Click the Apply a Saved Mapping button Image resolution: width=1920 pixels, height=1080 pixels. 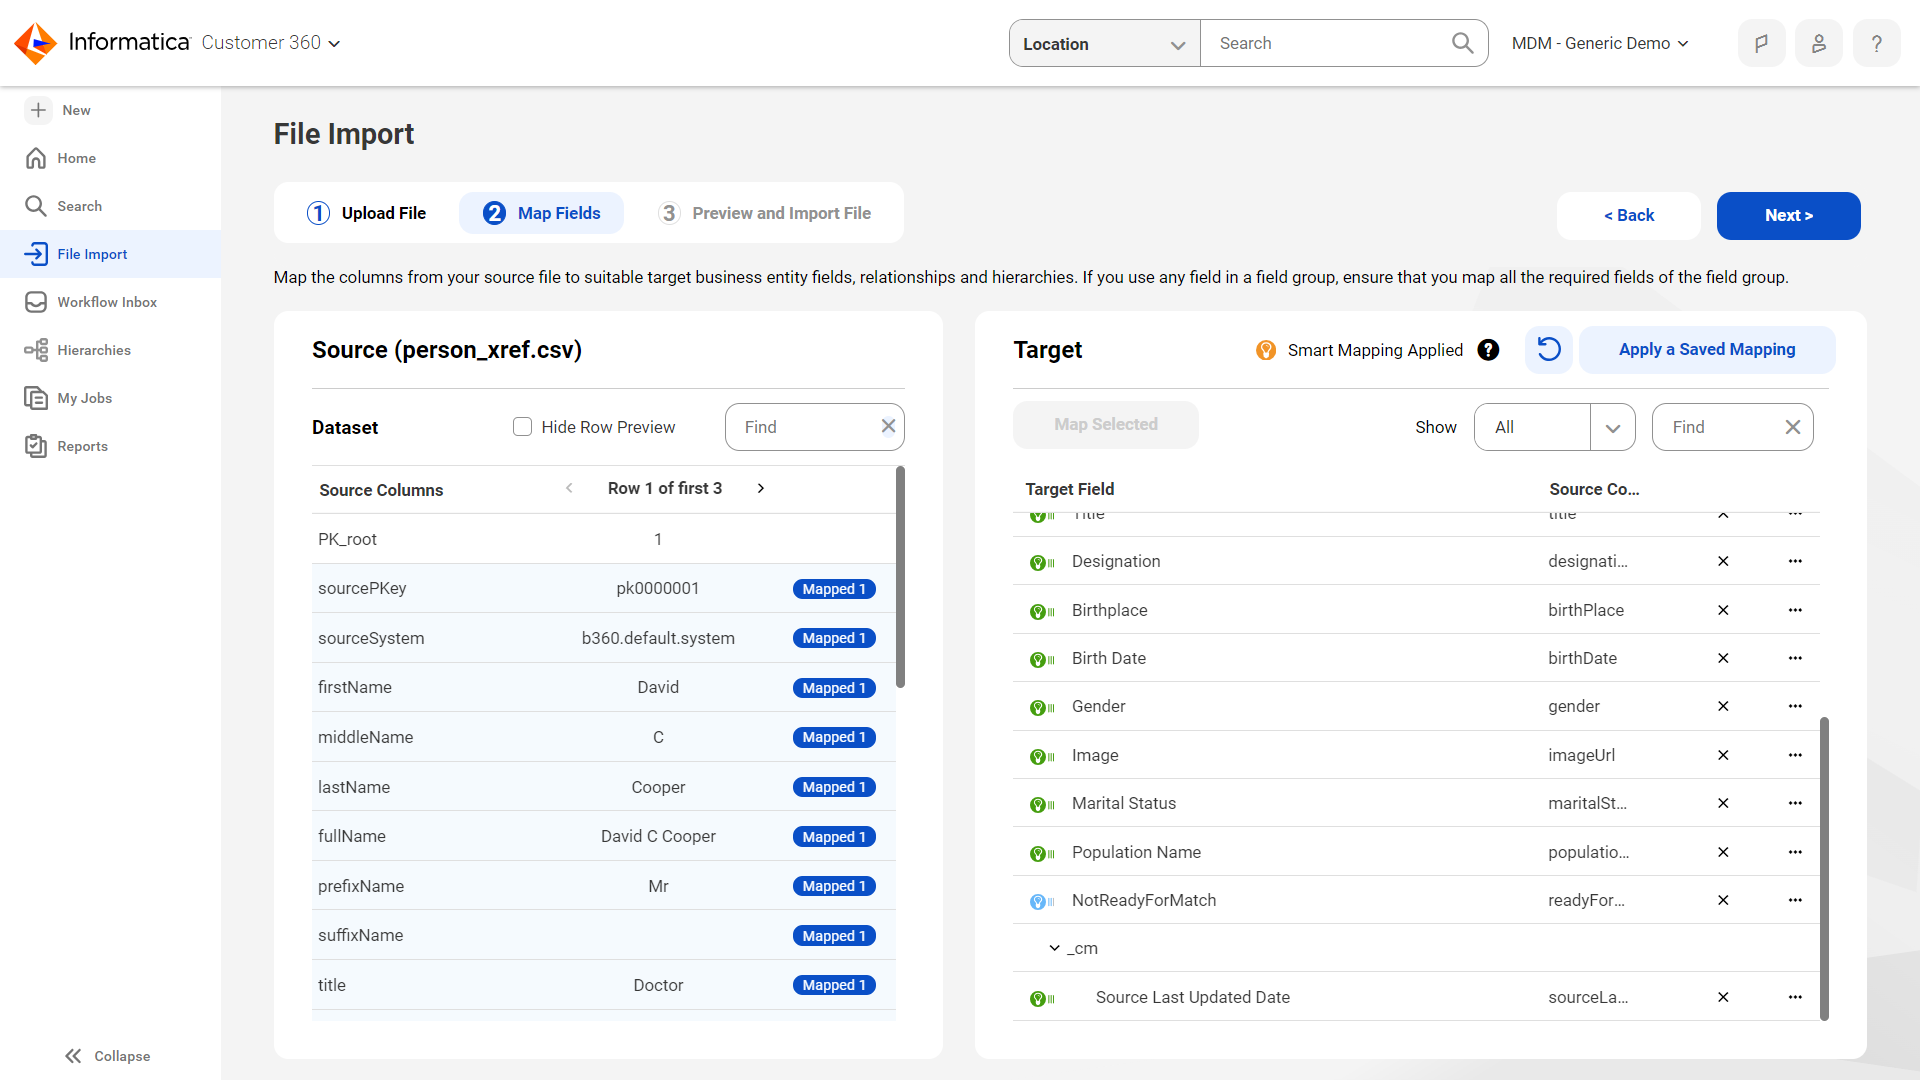[1706, 349]
